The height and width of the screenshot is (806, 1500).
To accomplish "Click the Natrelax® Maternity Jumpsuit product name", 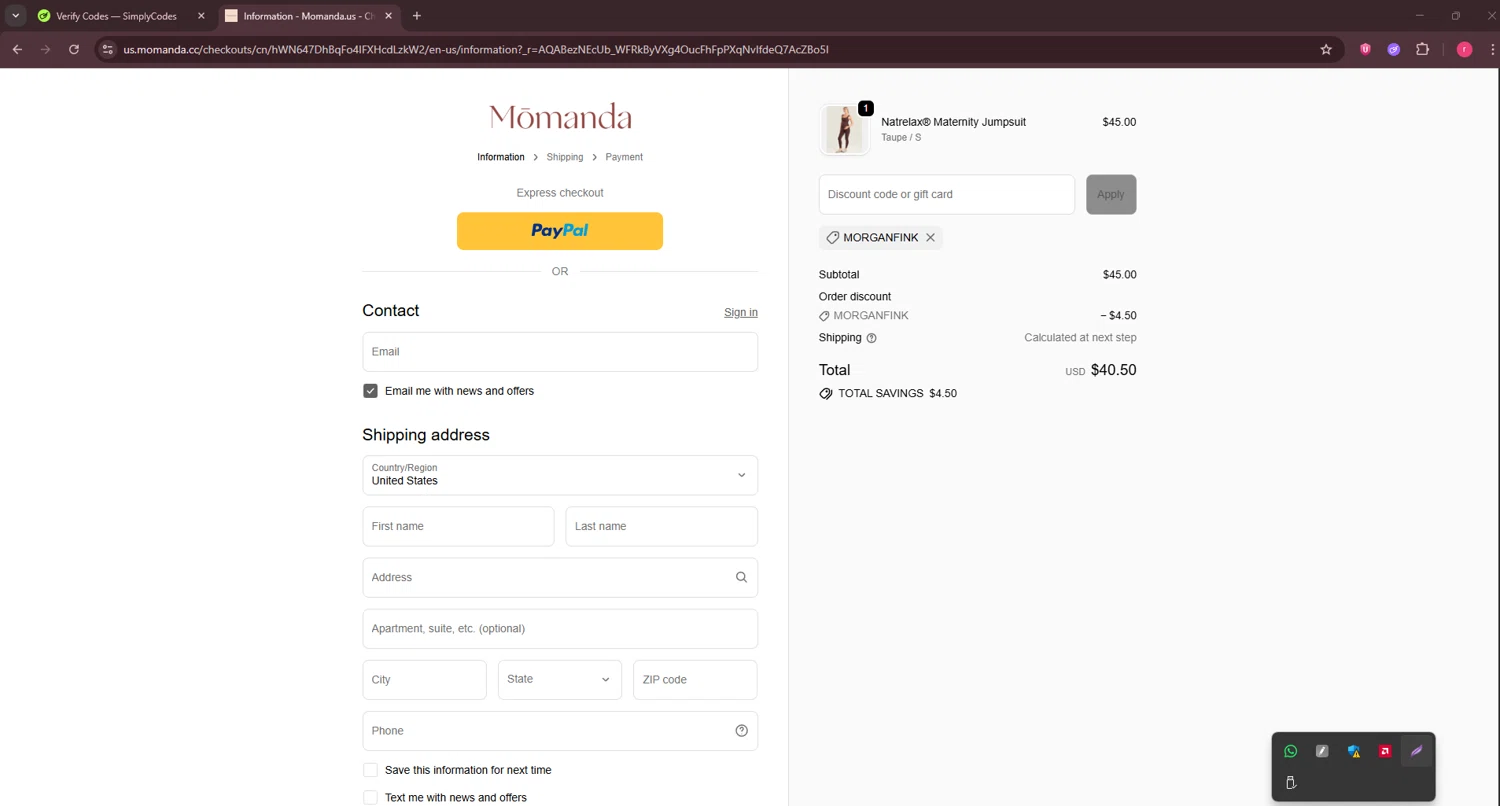I will (x=953, y=122).
